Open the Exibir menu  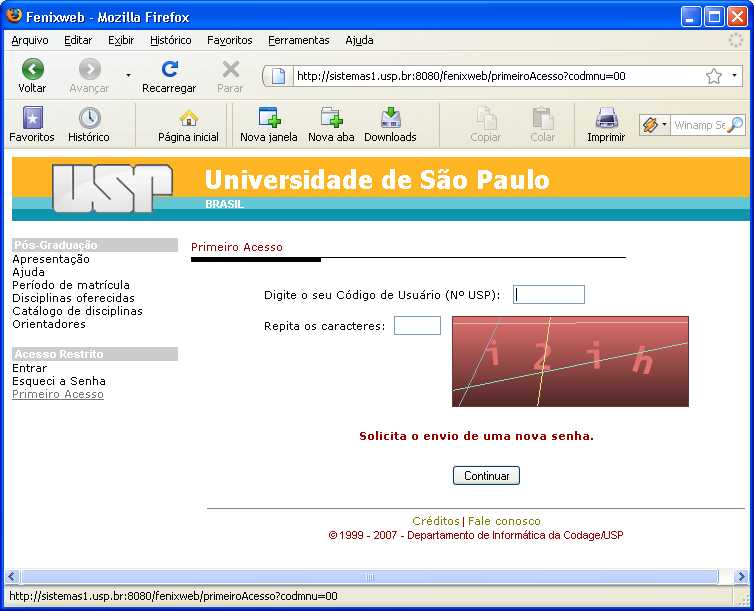pyautogui.click(x=121, y=40)
